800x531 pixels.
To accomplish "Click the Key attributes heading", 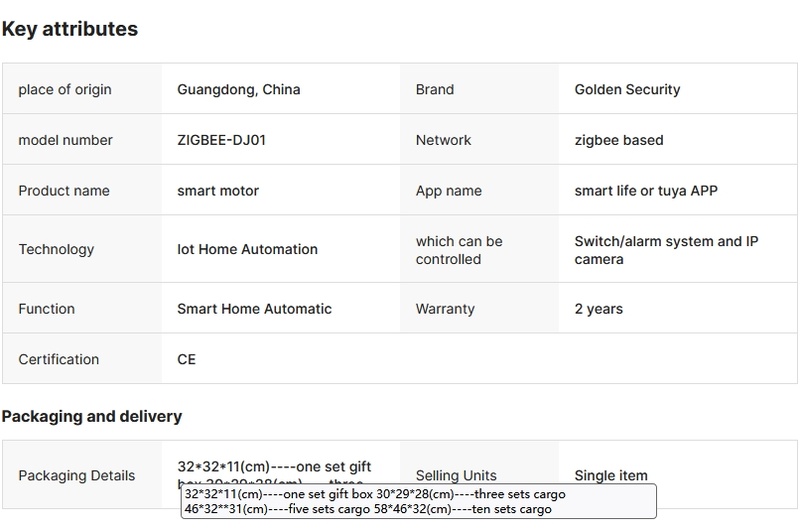I will 70,29.
